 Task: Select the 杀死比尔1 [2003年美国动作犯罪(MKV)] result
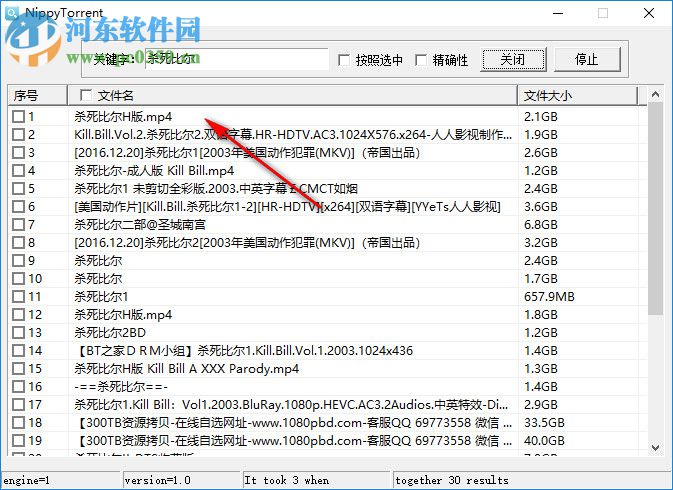click(x=247, y=153)
